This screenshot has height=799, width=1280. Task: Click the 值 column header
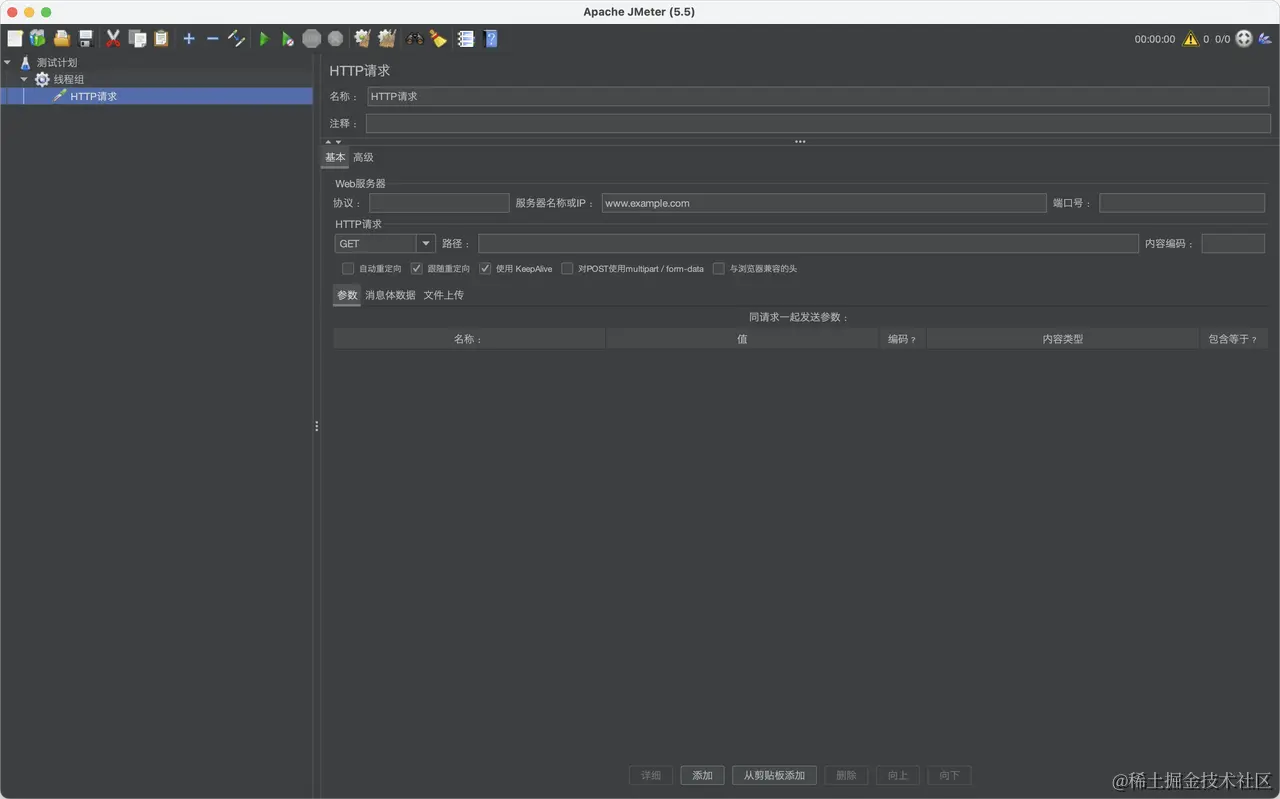point(742,339)
